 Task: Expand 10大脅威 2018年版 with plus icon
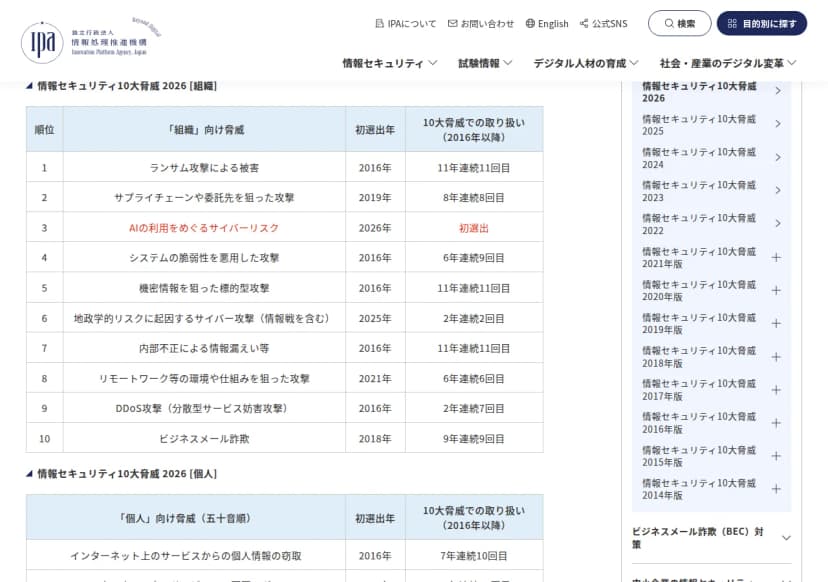776,356
